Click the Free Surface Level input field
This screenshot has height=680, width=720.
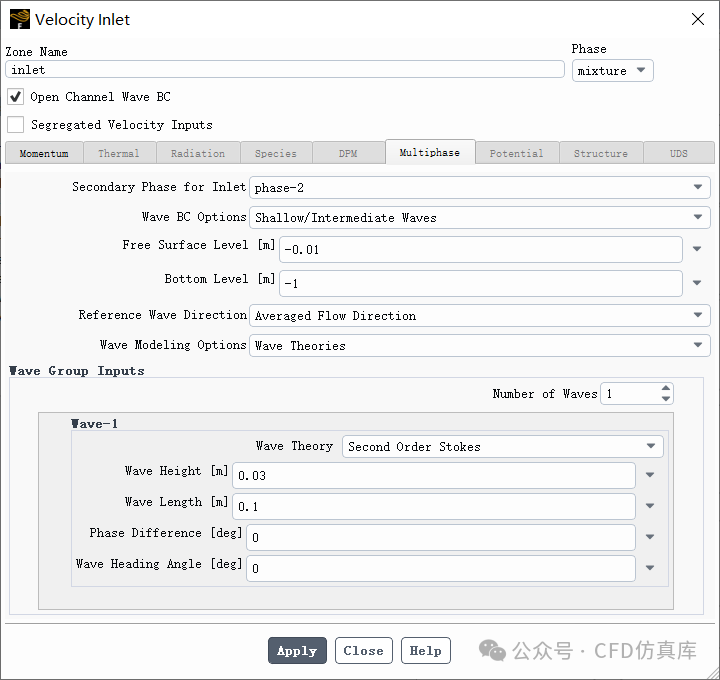pyautogui.click(x=480, y=249)
